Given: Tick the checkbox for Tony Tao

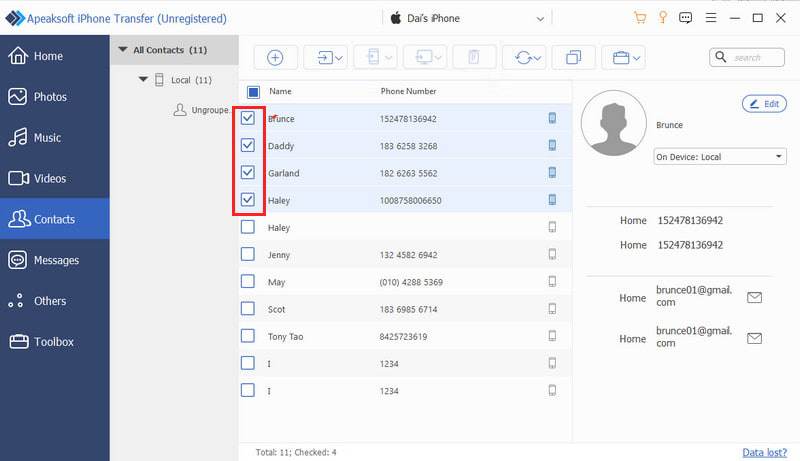Looking at the screenshot, I should (248, 336).
